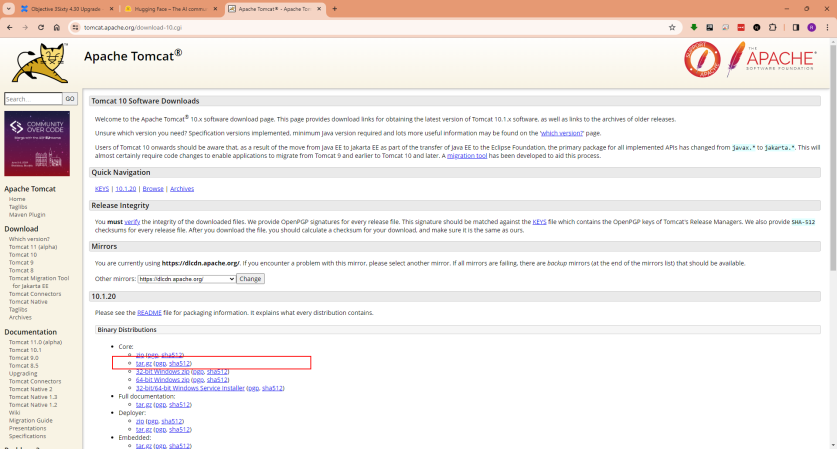
Task: Bookmark this page with the star icon
Action: tap(672, 27)
